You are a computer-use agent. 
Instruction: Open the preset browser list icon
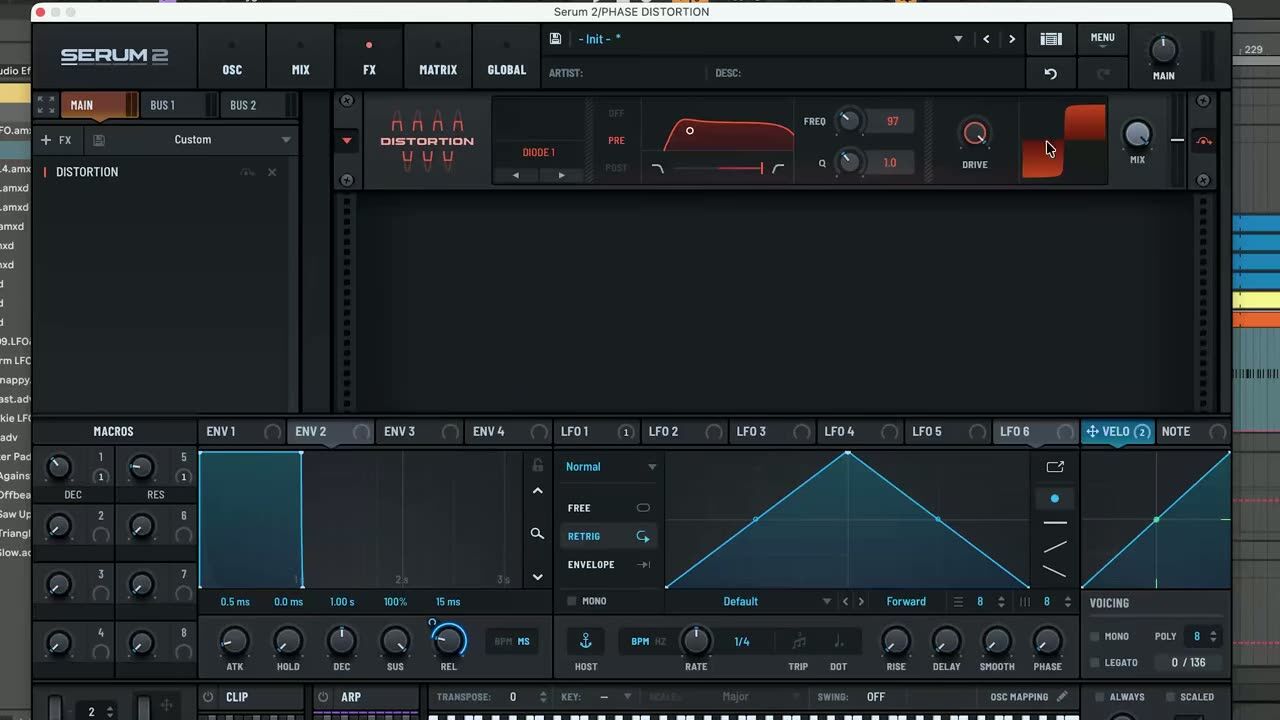(1051, 39)
